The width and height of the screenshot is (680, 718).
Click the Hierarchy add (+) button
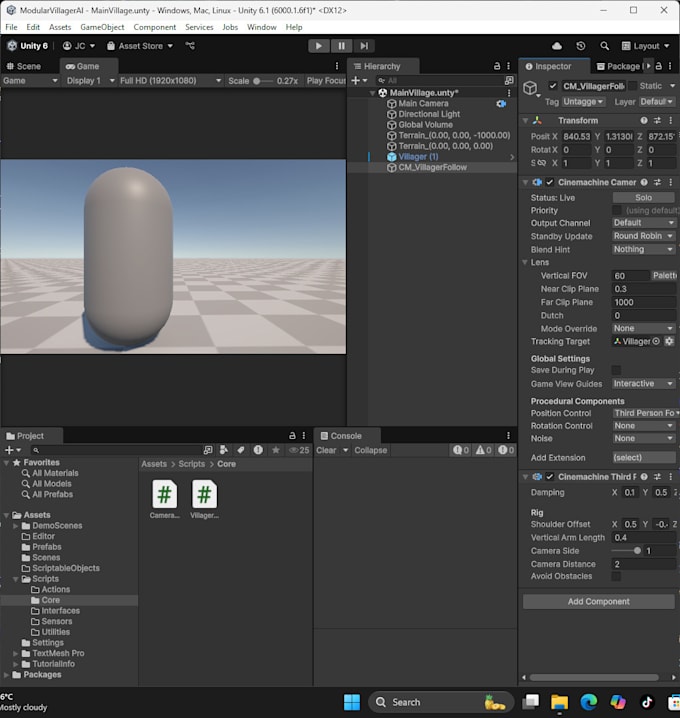pyautogui.click(x=359, y=81)
